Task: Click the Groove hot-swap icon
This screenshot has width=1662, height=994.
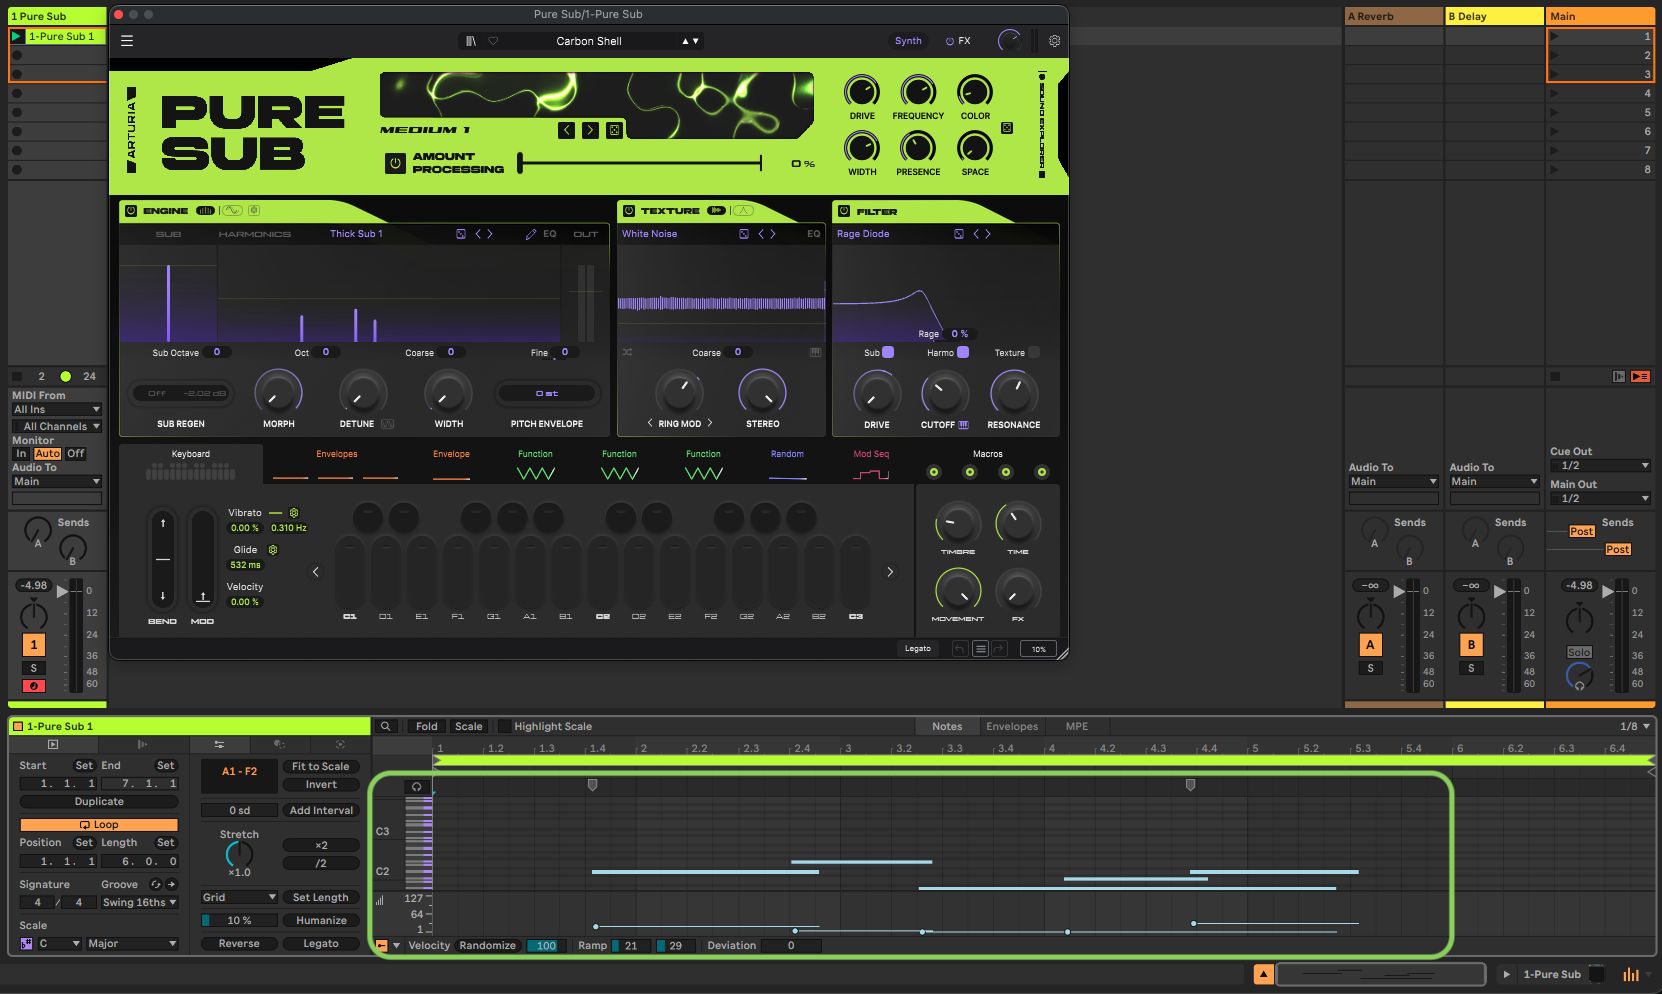Action: coord(155,884)
